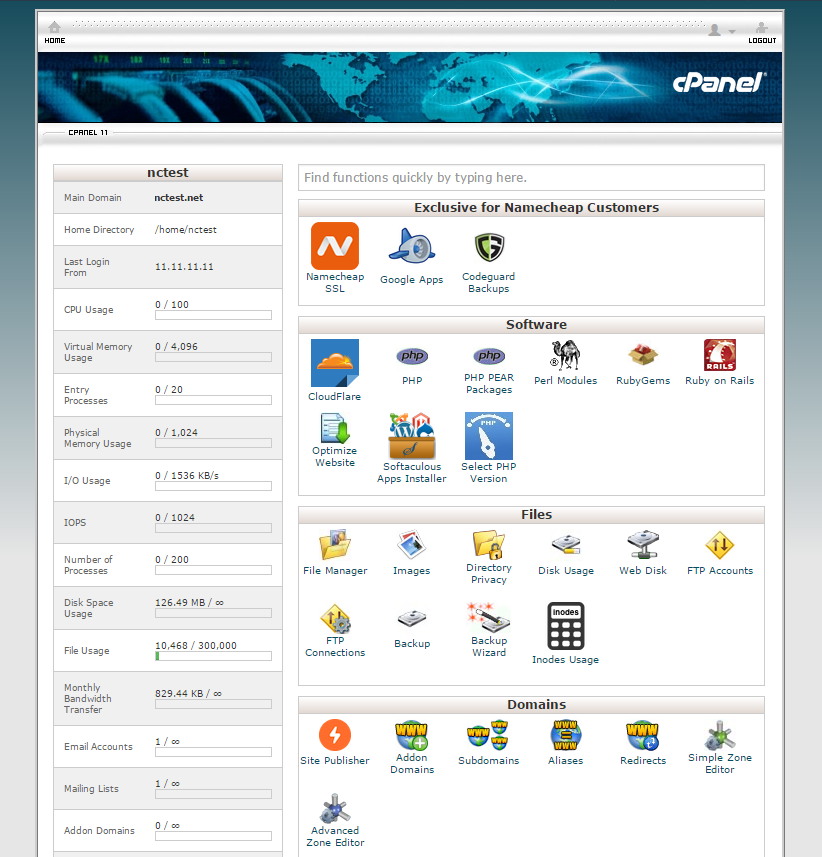The image size is (822, 857).
Task: Open Optimize Website icon
Action: (x=334, y=428)
